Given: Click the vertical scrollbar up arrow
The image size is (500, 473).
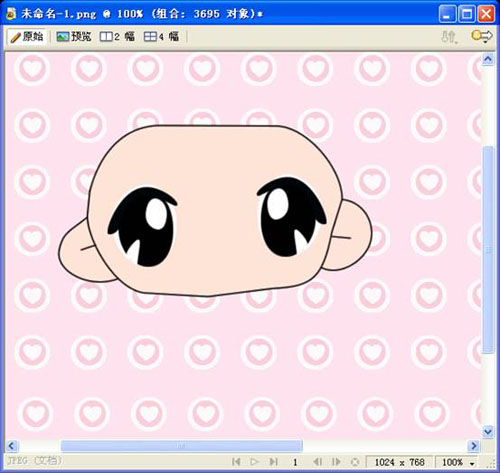Looking at the screenshot, I should click(488, 59).
